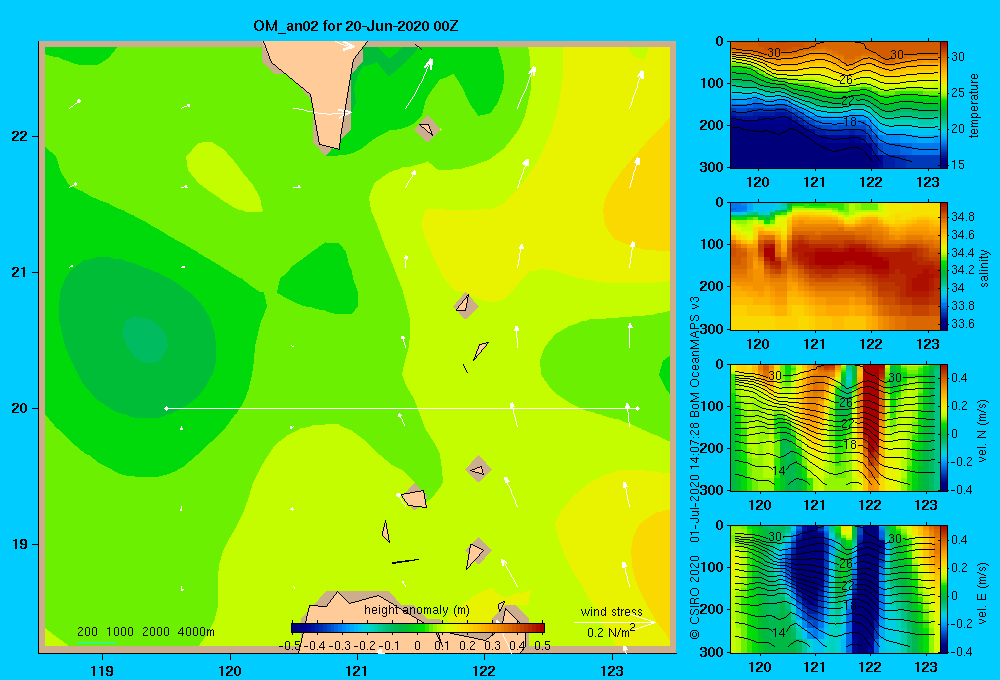The height and width of the screenshot is (680, 1000).
Task: Select longitude label 122 below main map
Action: pyautogui.click(x=484, y=670)
